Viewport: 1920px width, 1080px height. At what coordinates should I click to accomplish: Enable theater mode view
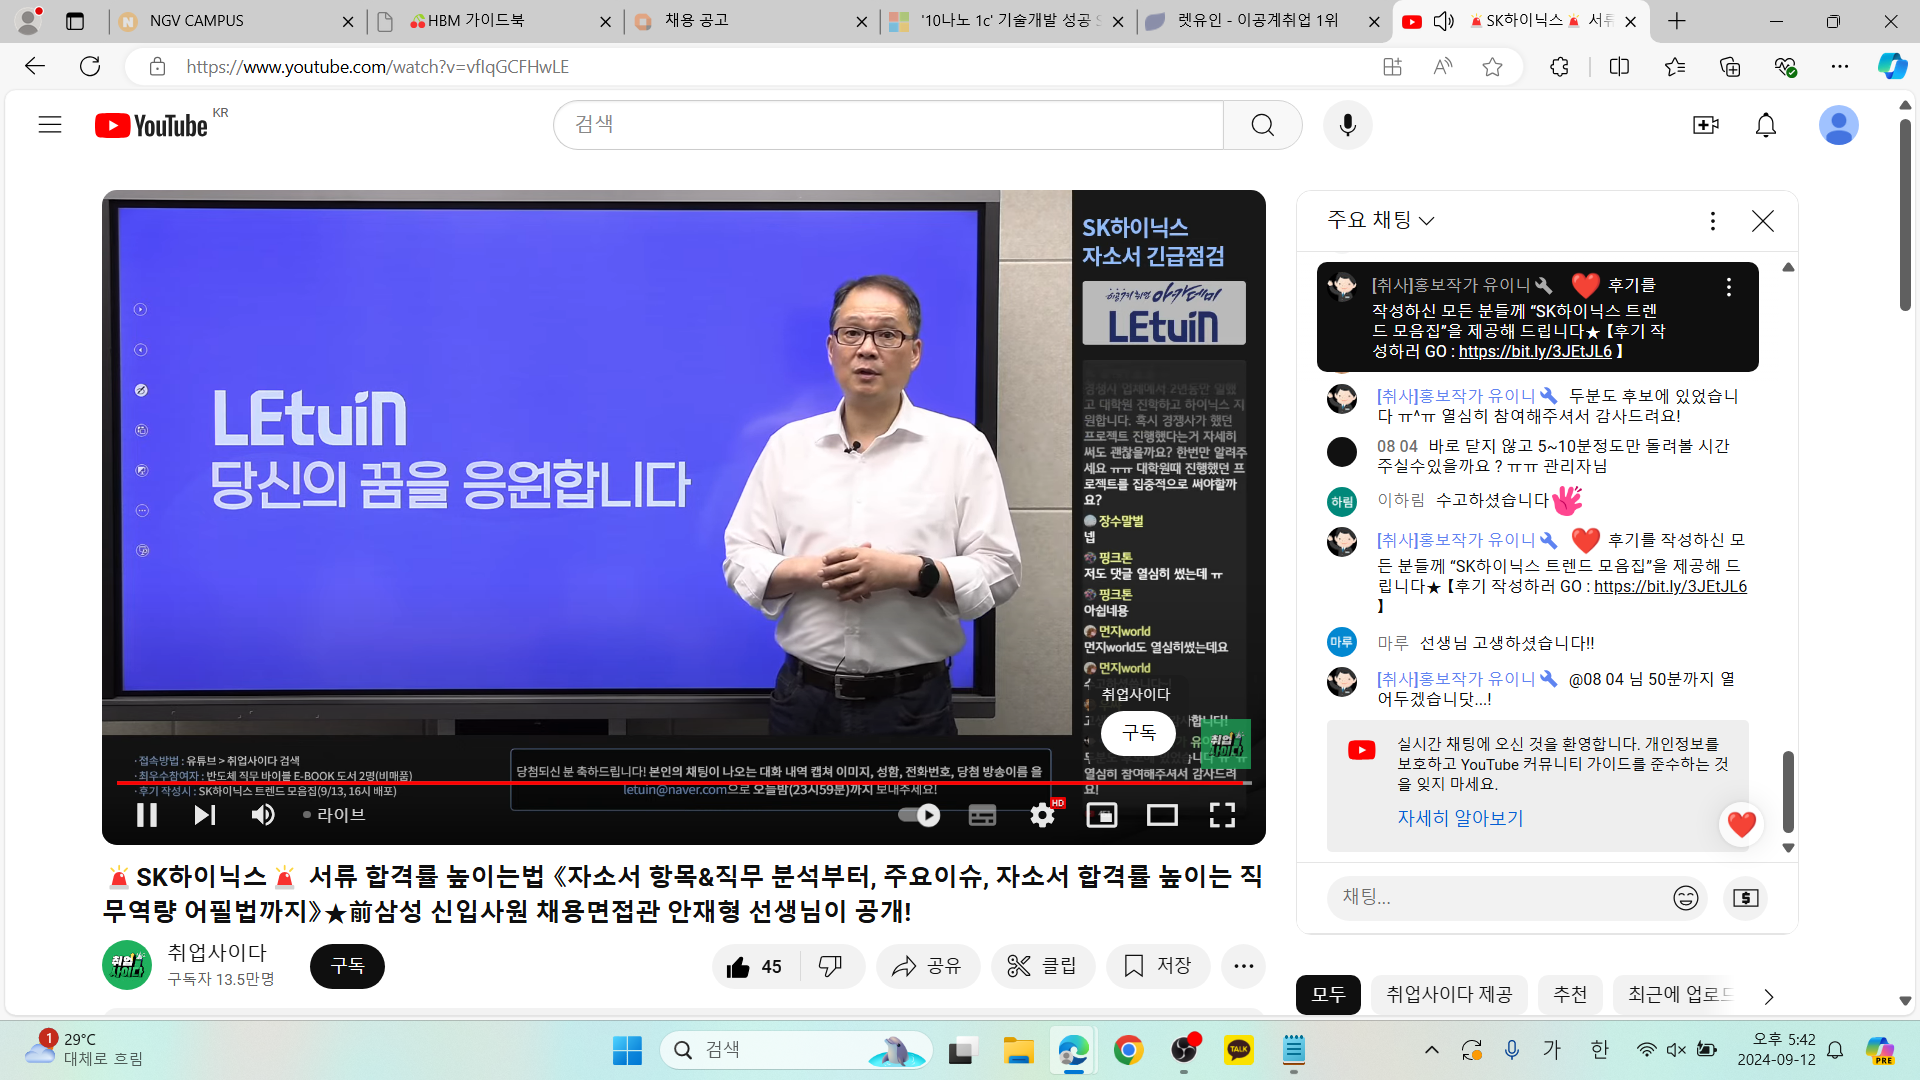pyautogui.click(x=1162, y=815)
